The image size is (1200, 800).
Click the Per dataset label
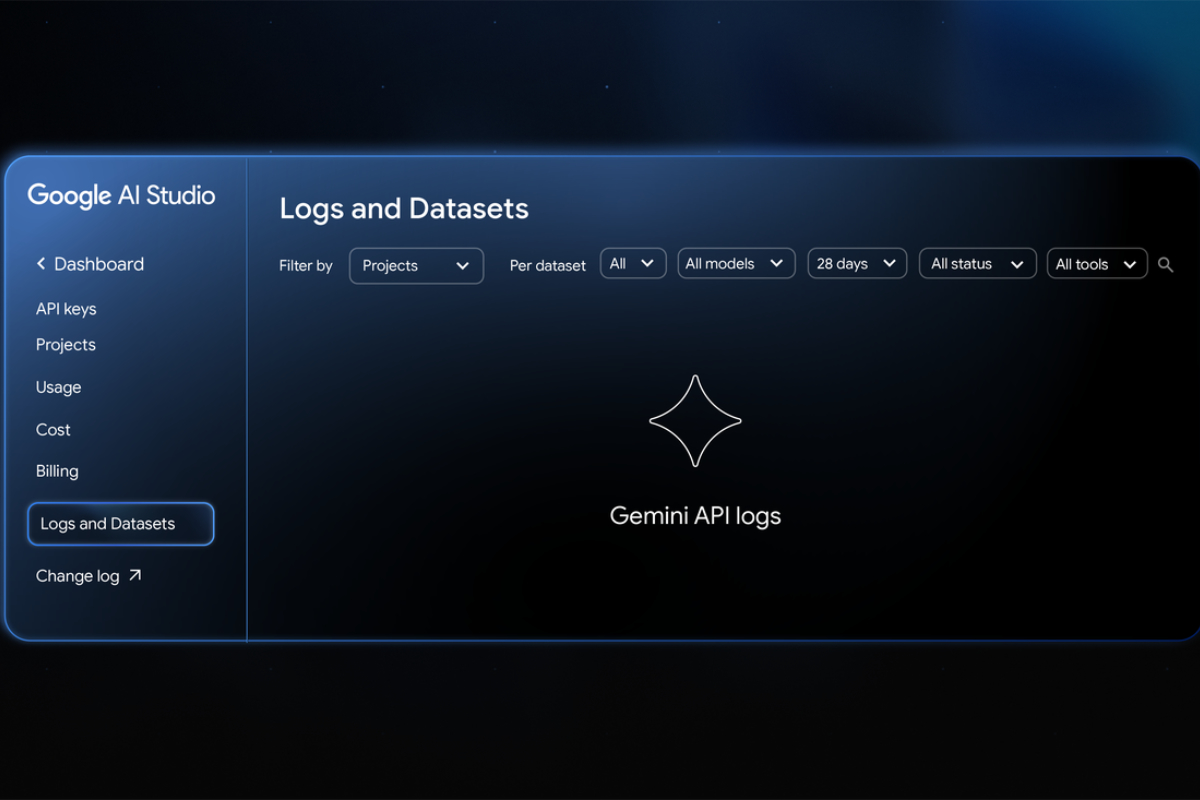tap(548, 266)
